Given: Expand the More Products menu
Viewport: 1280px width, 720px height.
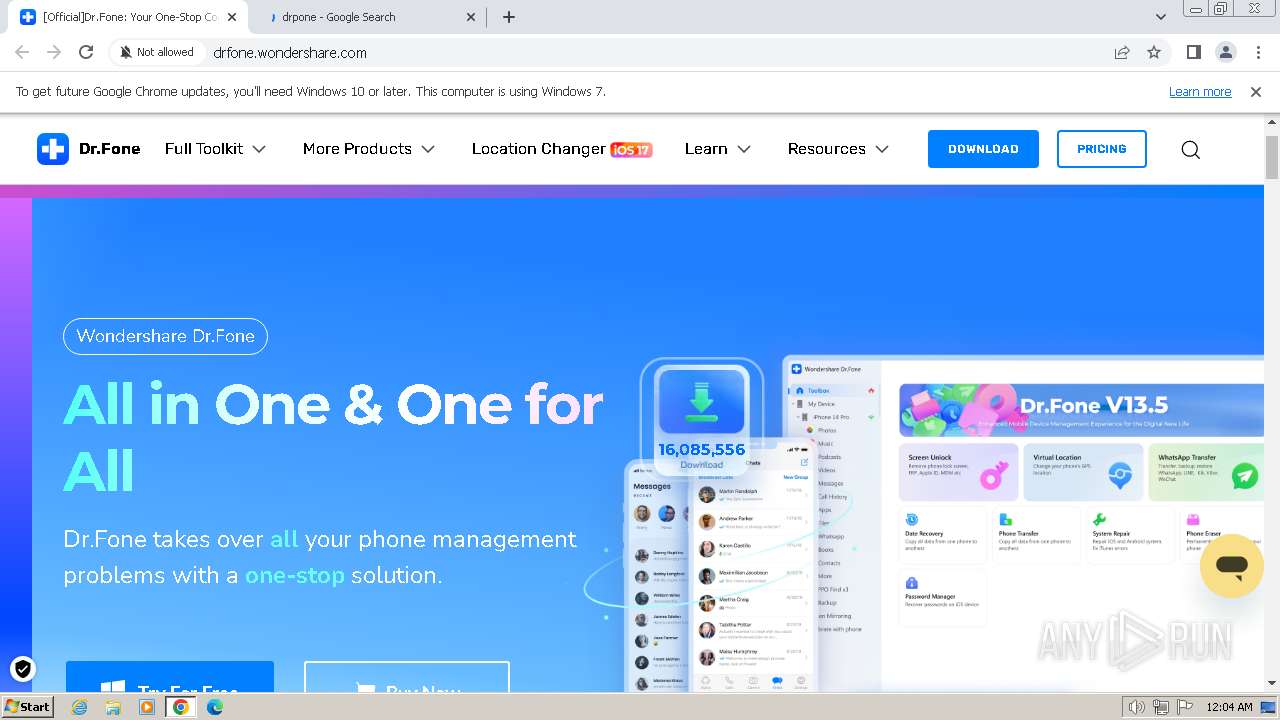Looking at the screenshot, I should click(369, 149).
